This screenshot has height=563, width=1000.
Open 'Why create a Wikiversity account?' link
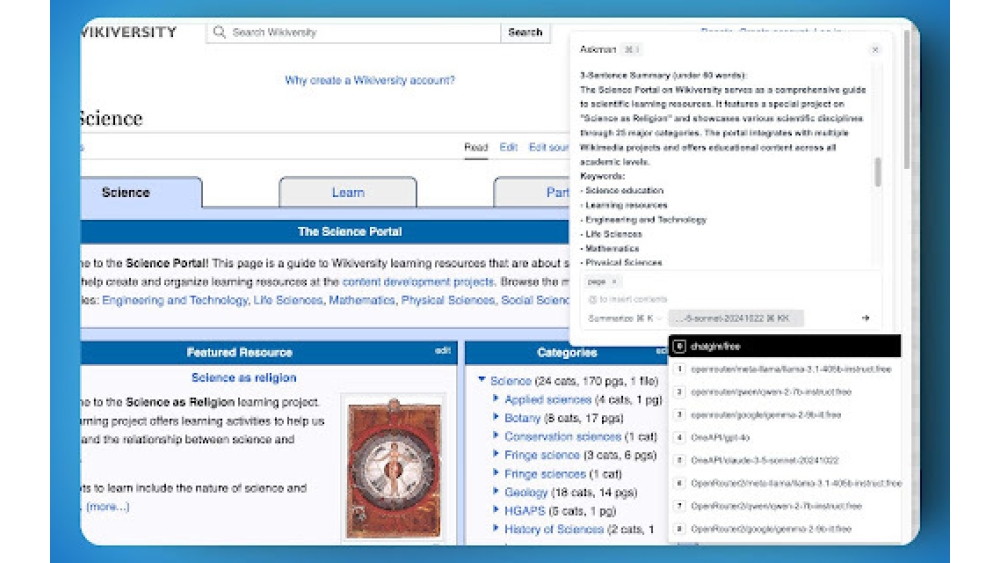click(370, 80)
